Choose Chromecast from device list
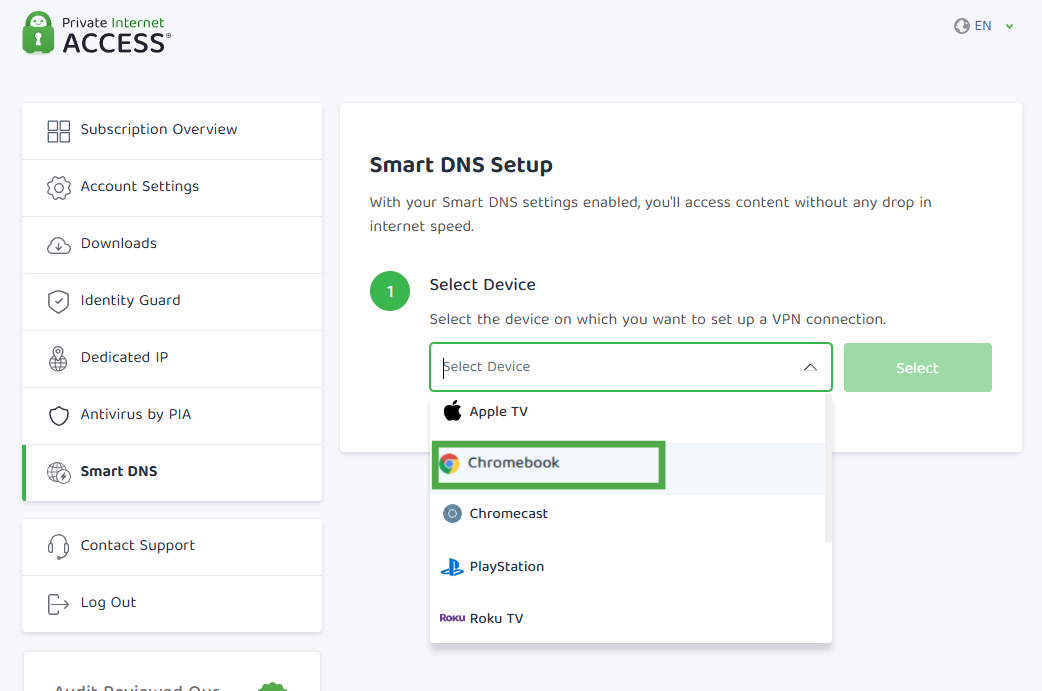This screenshot has width=1042, height=691. pos(627,514)
